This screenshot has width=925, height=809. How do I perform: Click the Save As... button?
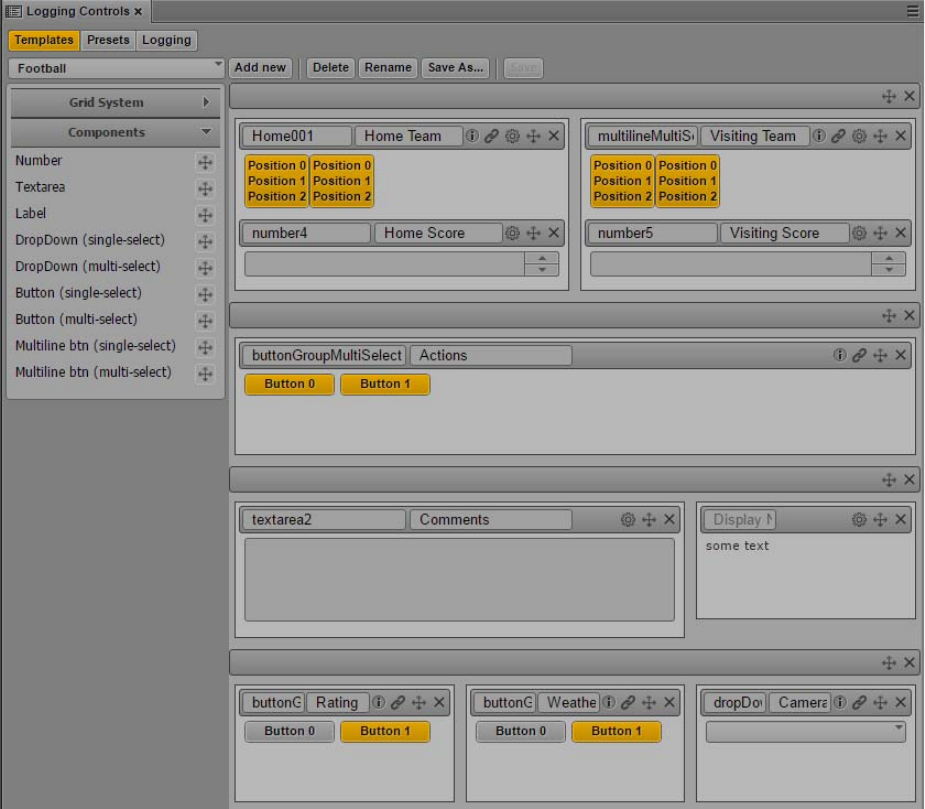pyautogui.click(x=455, y=68)
